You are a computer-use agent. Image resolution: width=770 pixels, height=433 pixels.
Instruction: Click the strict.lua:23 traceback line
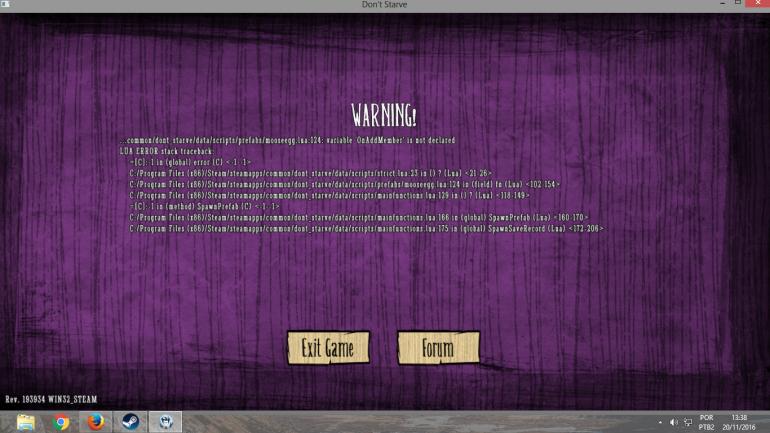[310, 173]
